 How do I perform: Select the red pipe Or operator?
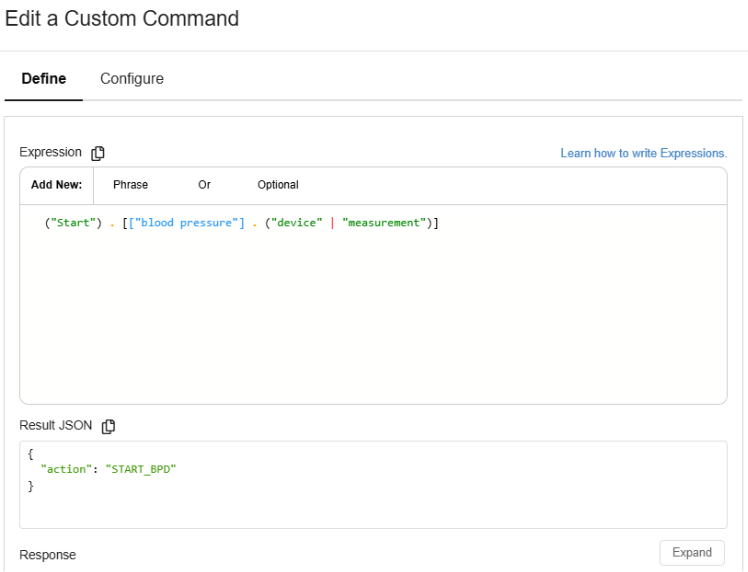[x=332, y=223]
